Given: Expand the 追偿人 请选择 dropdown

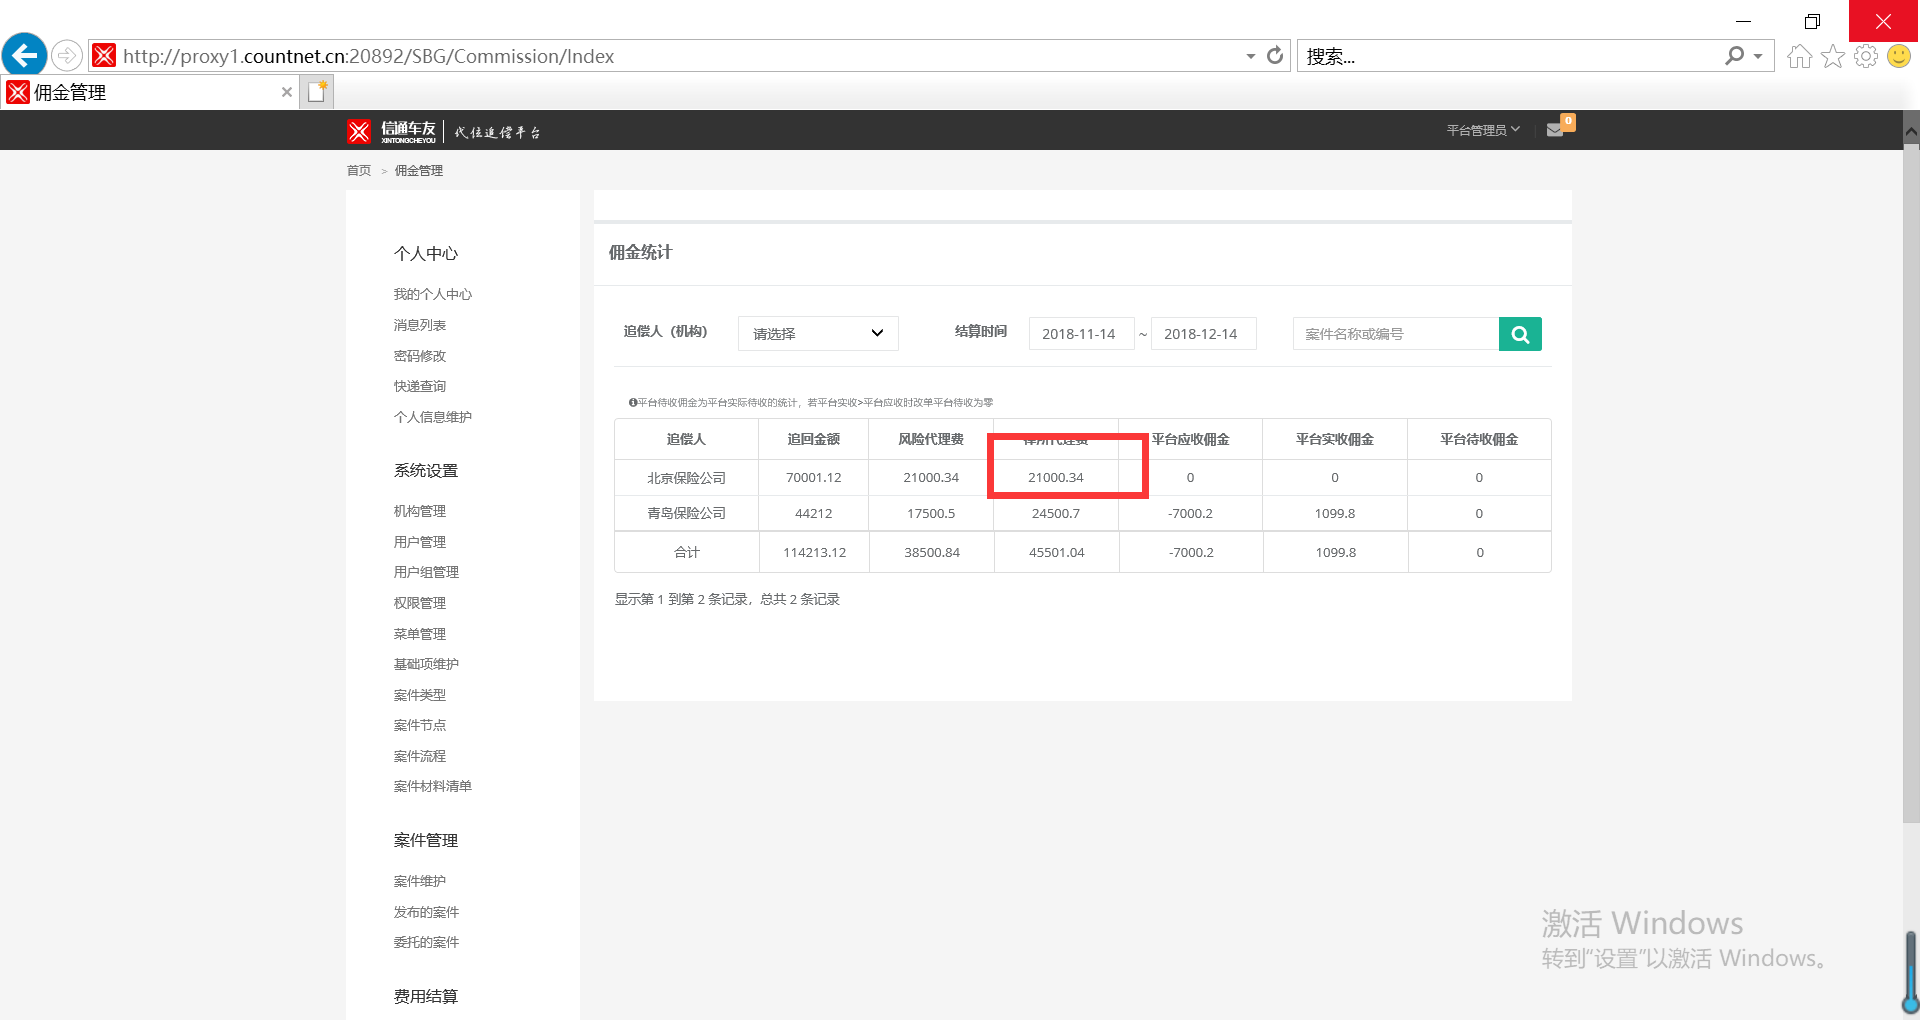Looking at the screenshot, I should pos(818,334).
